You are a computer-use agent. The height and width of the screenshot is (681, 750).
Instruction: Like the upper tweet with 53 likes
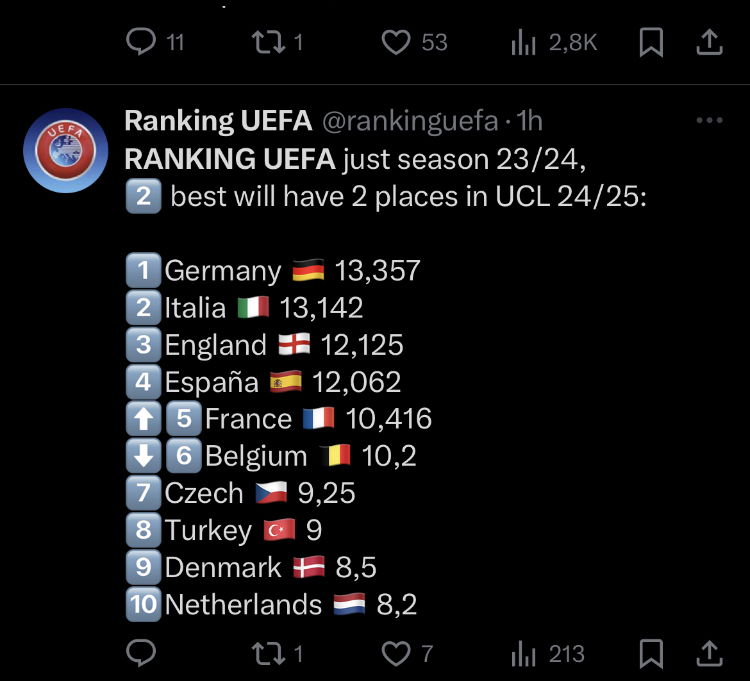(397, 42)
